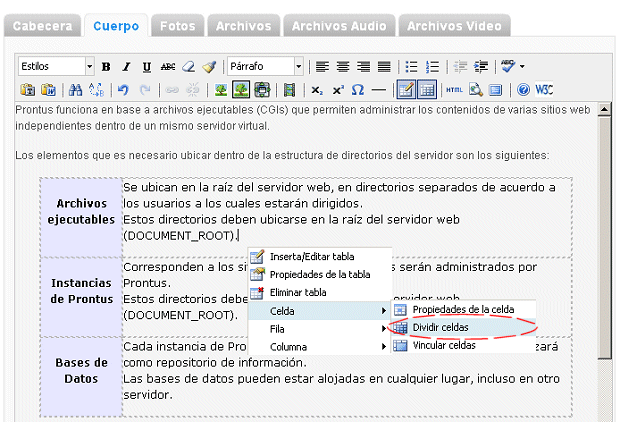The width and height of the screenshot is (620, 422).
Task: Click the Archivos ejecutables table cell
Action: point(81,218)
